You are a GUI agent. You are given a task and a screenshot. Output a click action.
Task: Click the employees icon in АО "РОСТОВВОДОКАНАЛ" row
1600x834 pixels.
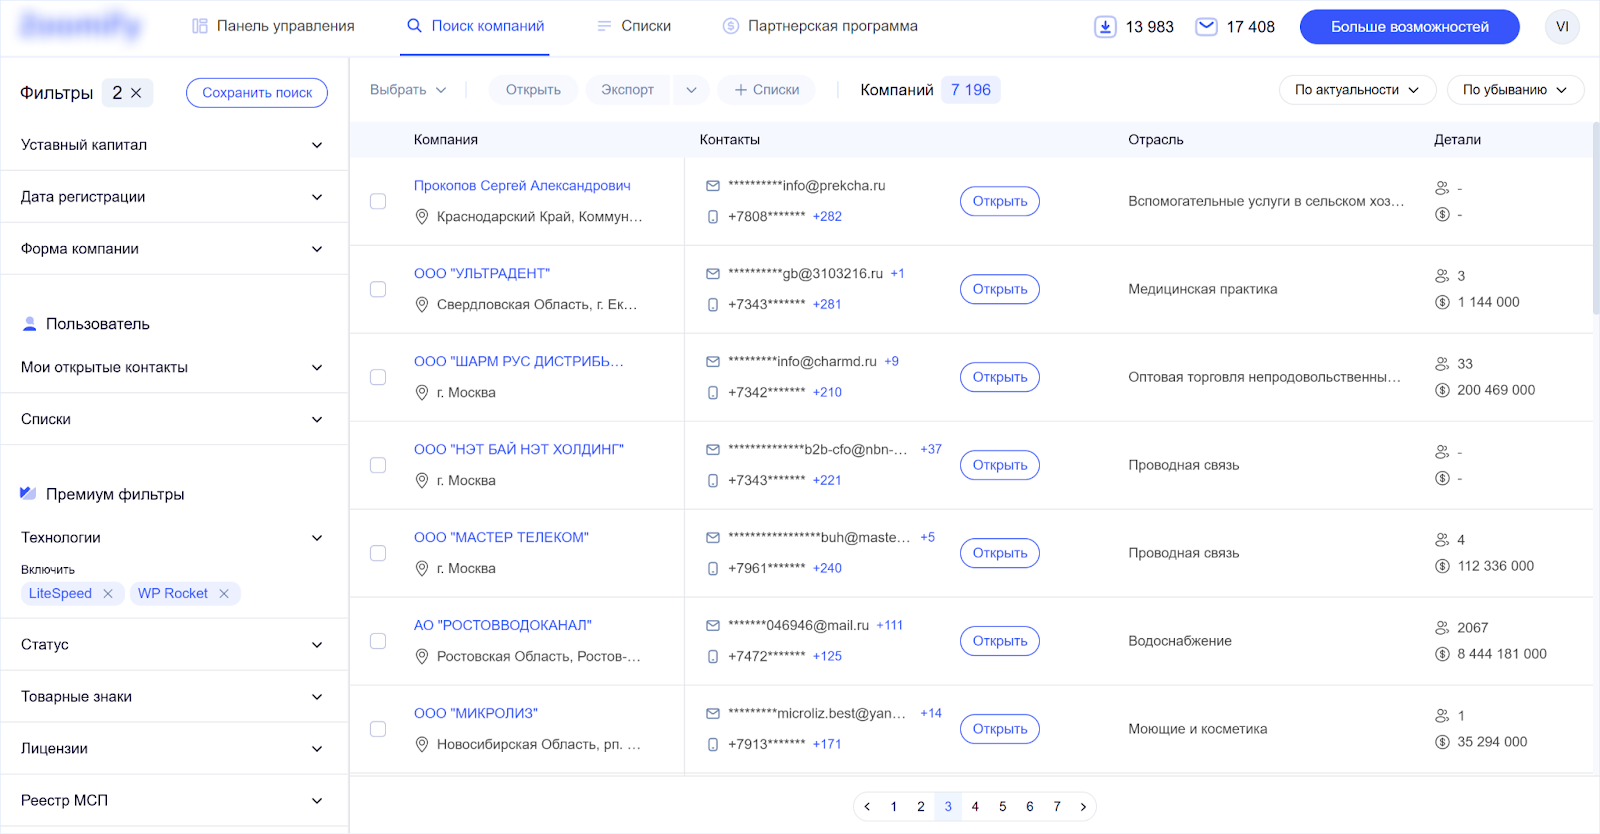pyautogui.click(x=1442, y=628)
